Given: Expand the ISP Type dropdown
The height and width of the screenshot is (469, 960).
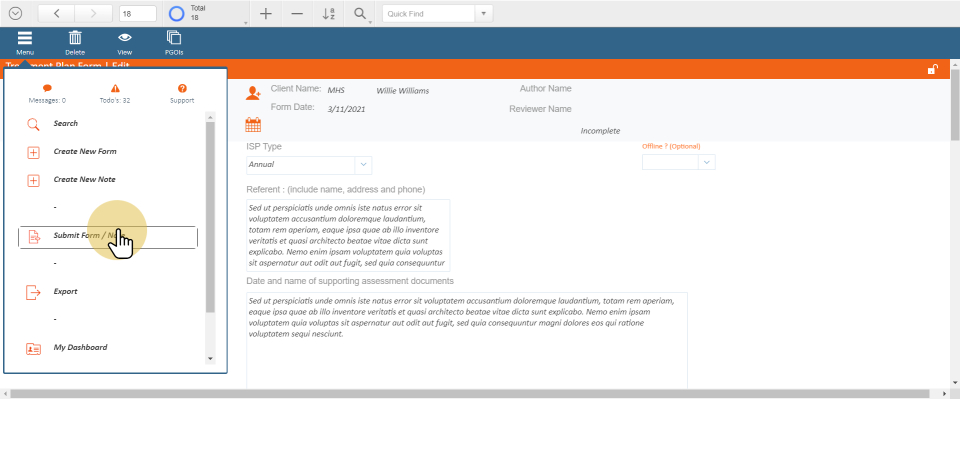Looking at the screenshot, I should tap(363, 165).
